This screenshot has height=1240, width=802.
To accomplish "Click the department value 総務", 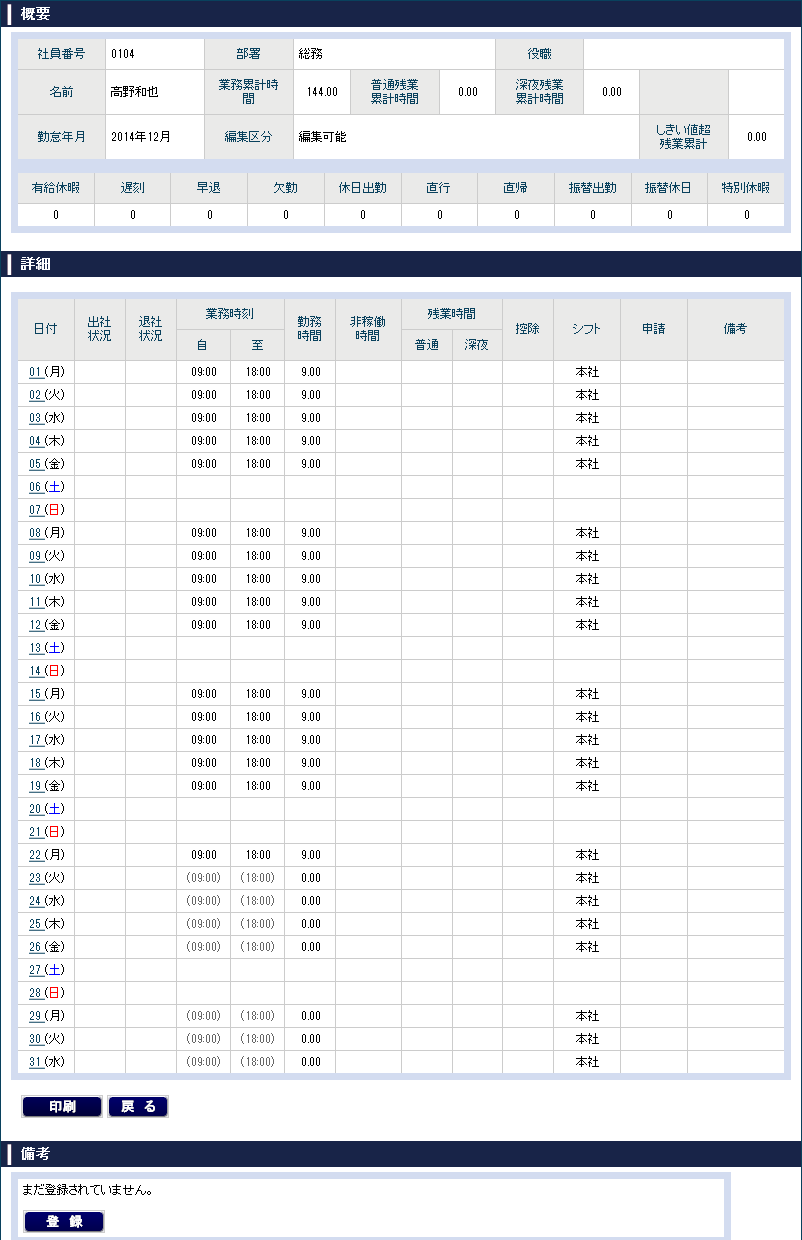I will 311,54.
